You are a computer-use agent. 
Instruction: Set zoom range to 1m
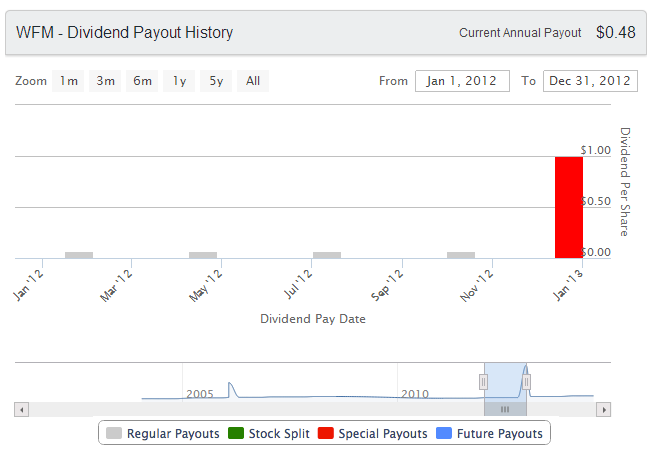coord(68,81)
